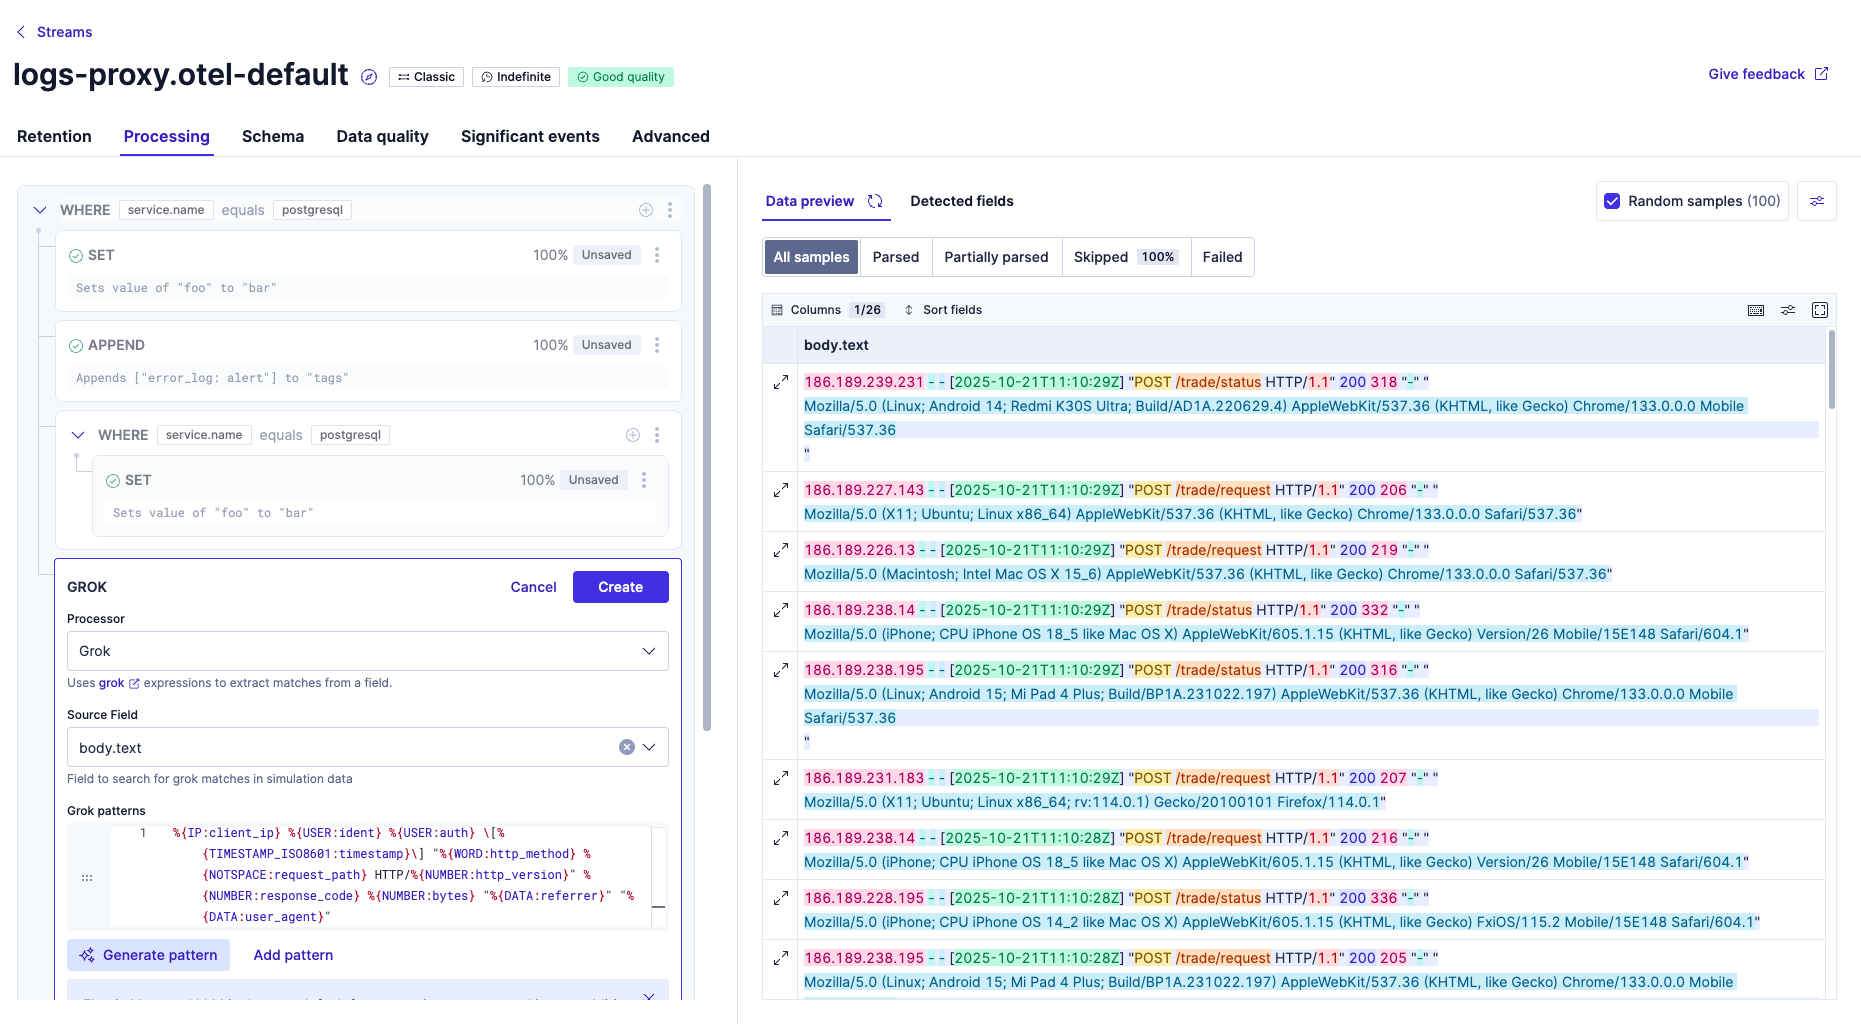Click the add-step plus icon in top WHERE block
The image size is (1861, 1024).
tap(646, 210)
